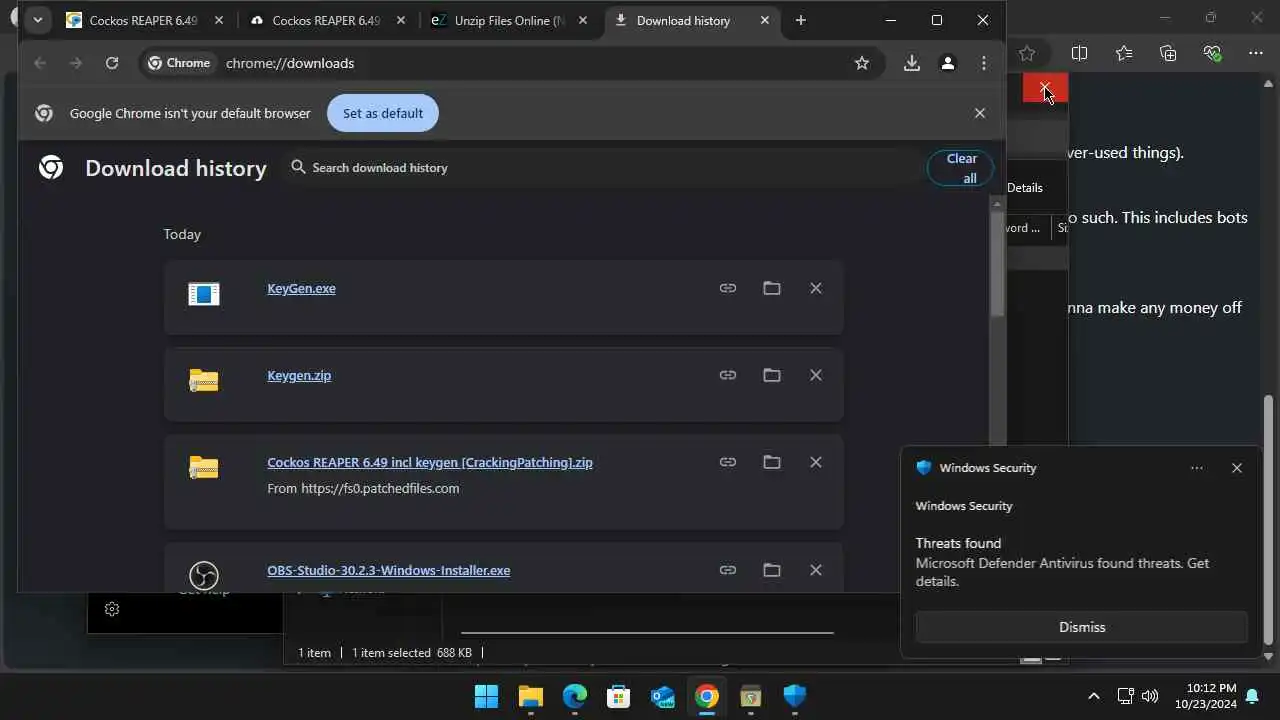Open a new Chrome tab

pos(800,20)
